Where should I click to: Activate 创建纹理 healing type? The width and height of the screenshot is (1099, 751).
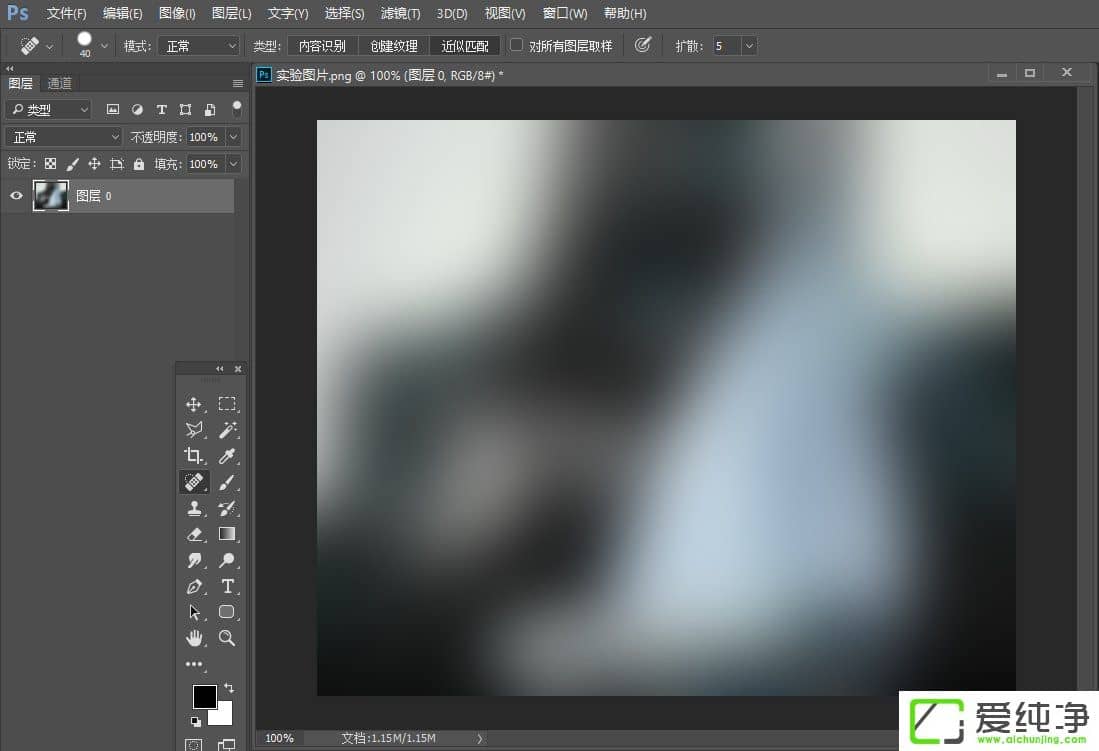392,45
